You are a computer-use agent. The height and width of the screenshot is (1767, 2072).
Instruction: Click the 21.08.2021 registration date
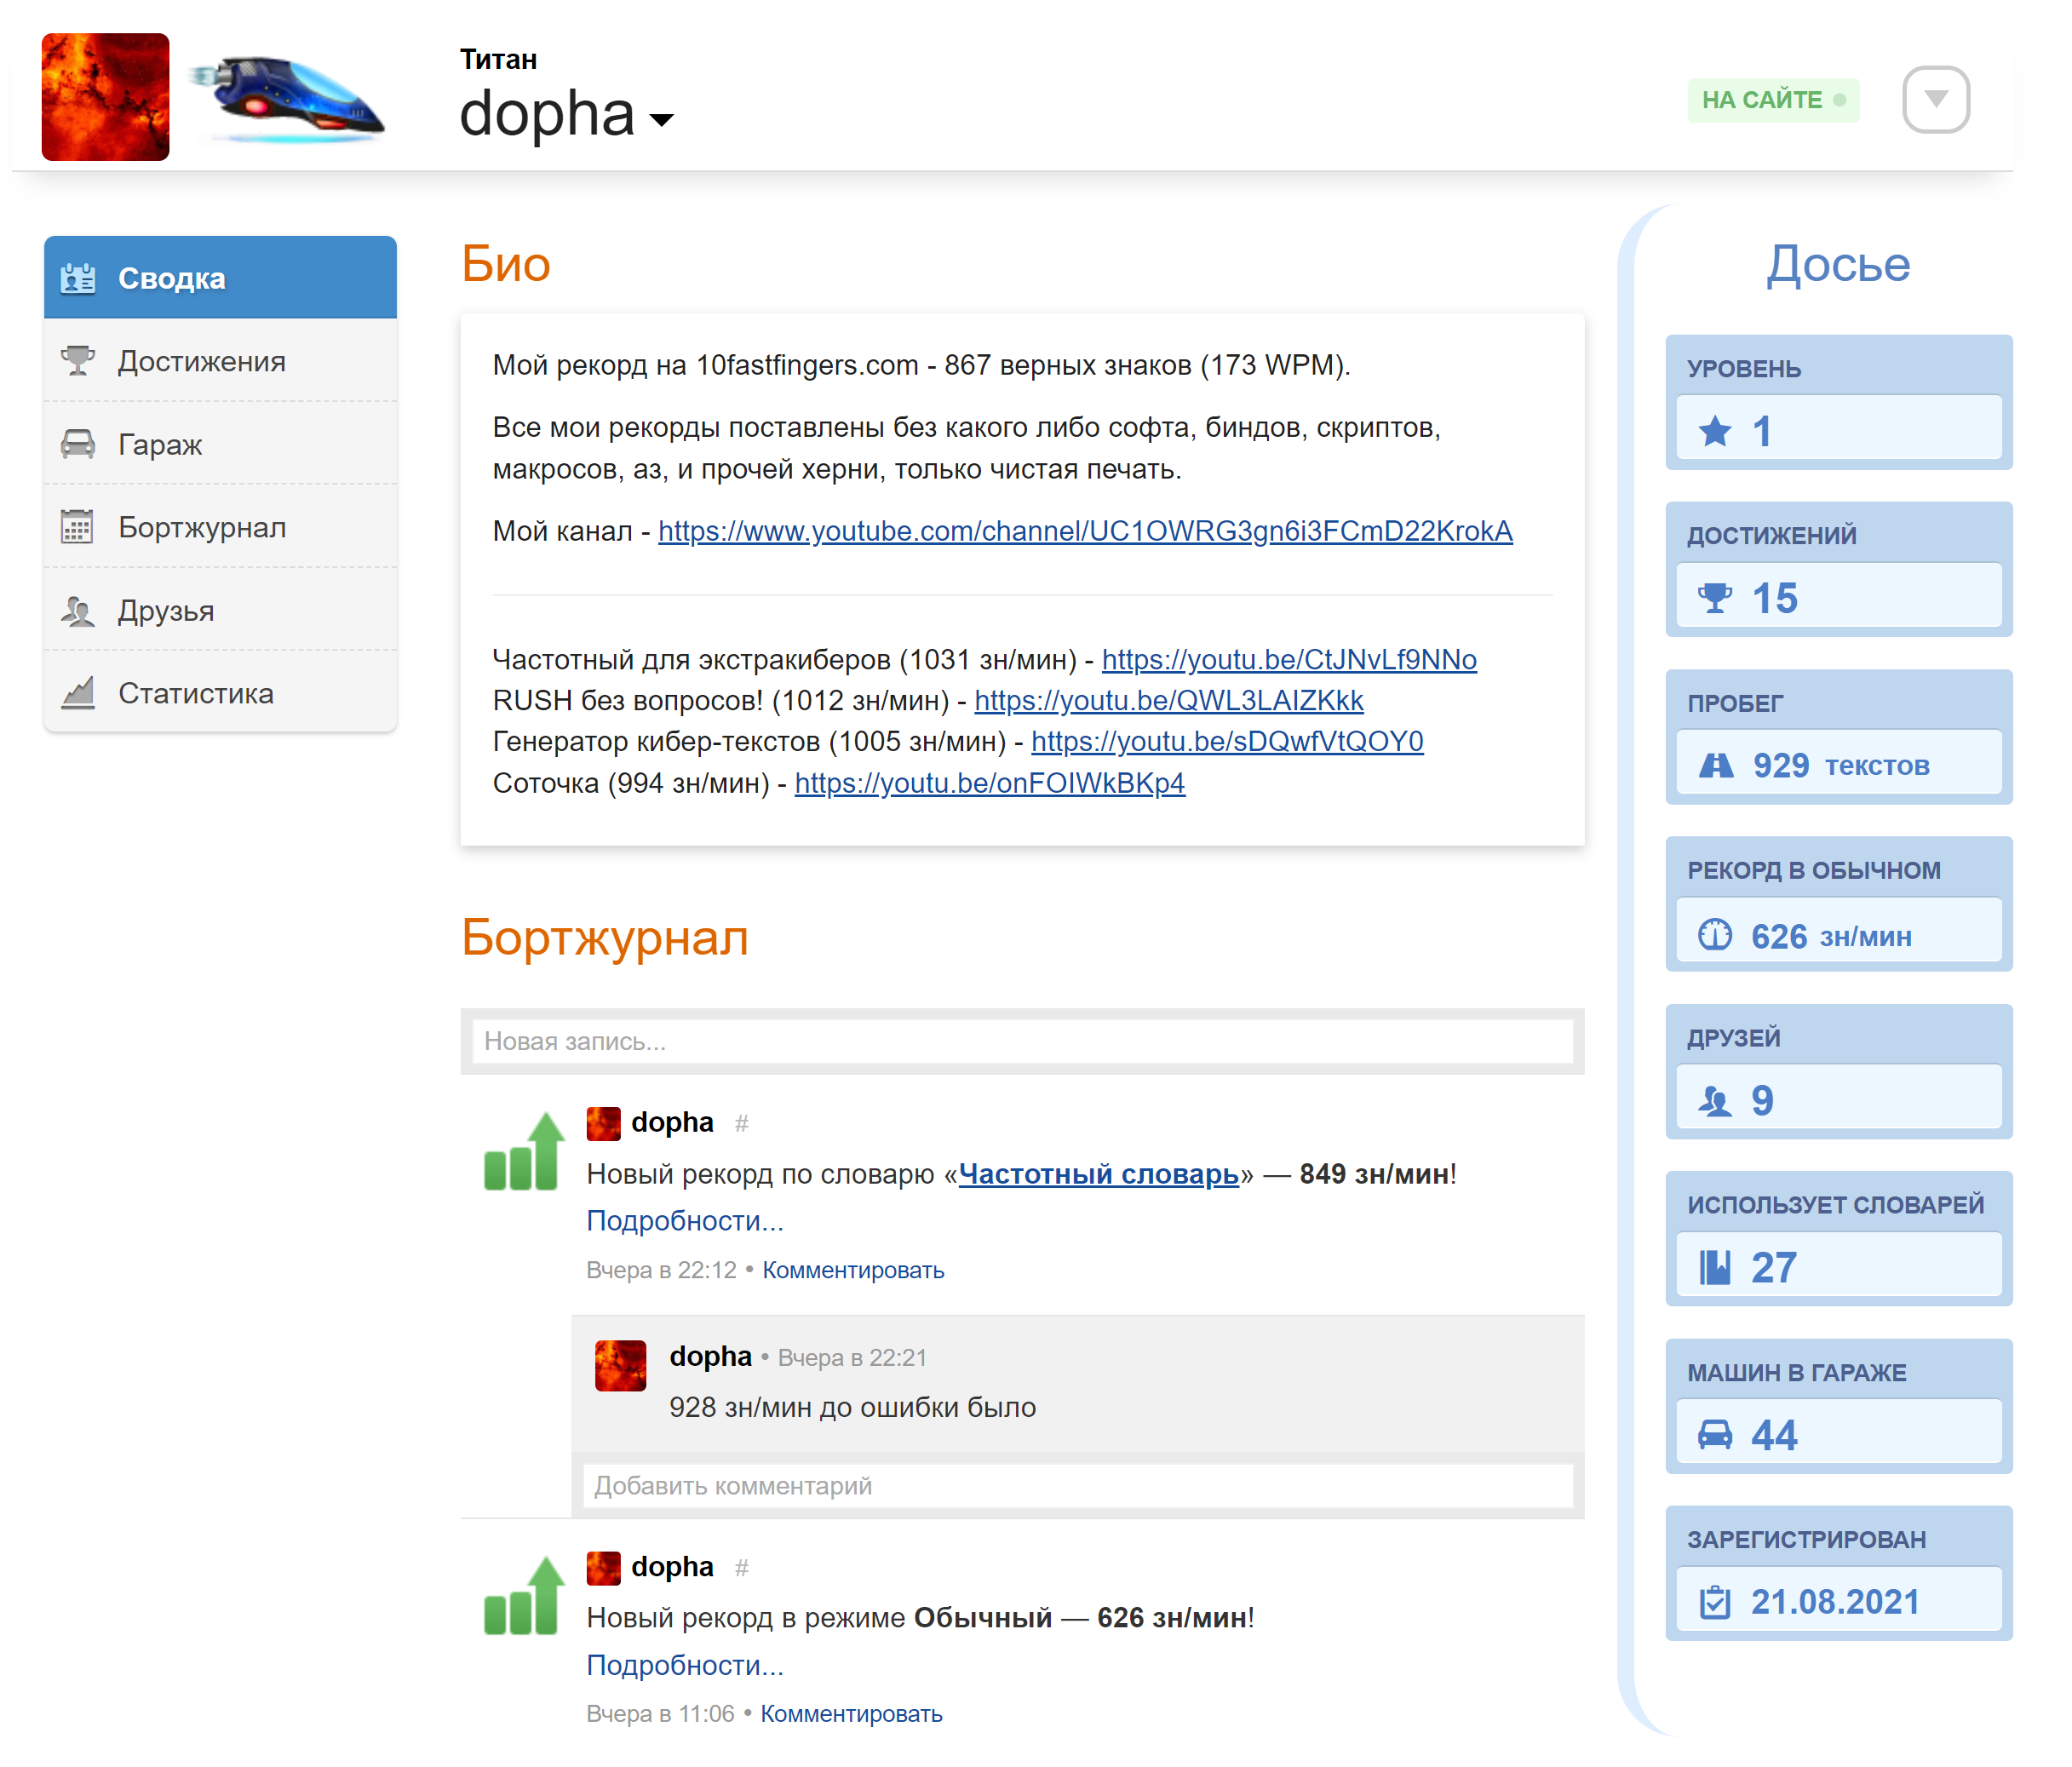pyautogui.click(x=1835, y=1602)
